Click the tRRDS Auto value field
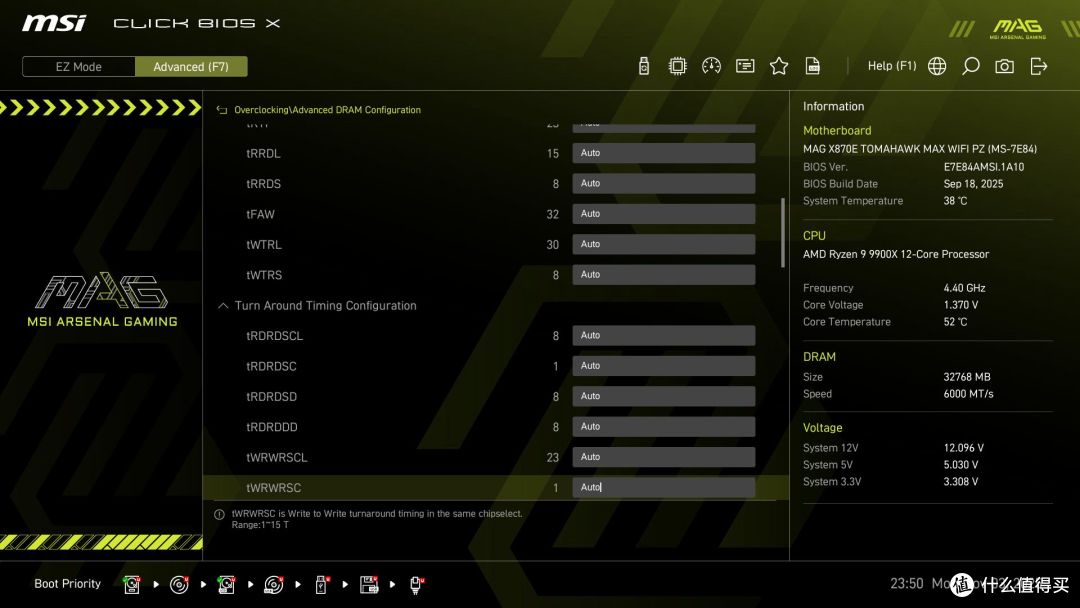The height and width of the screenshot is (608, 1080). 664,183
